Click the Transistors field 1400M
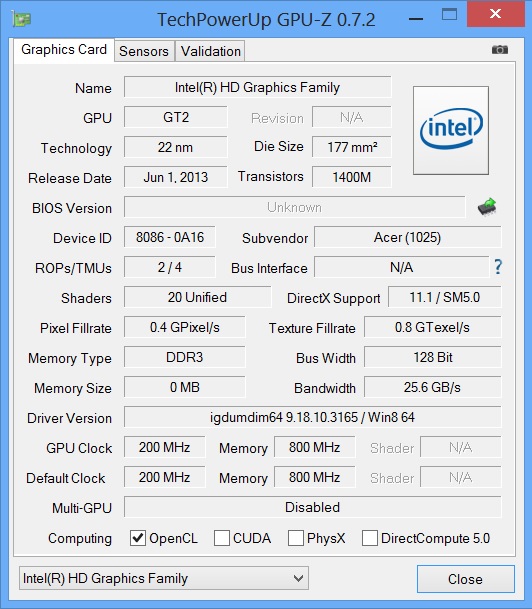Screen dimensions: 532x609 [x=352, y=177]
